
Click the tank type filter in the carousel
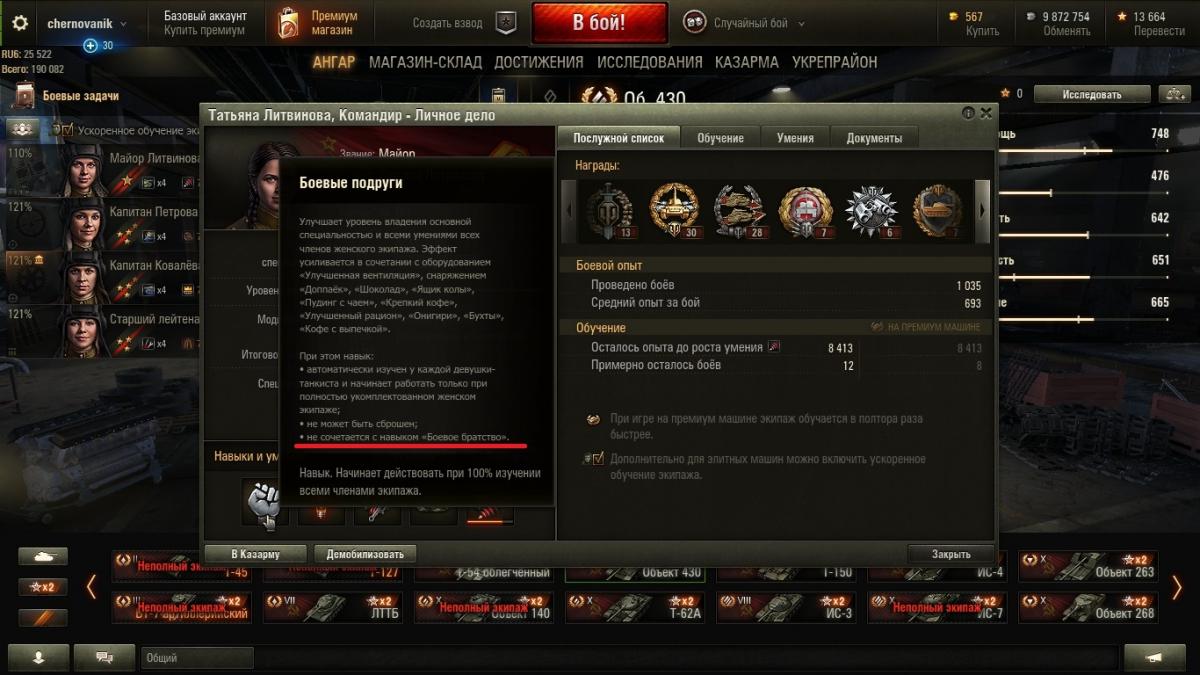pos(43,557)
